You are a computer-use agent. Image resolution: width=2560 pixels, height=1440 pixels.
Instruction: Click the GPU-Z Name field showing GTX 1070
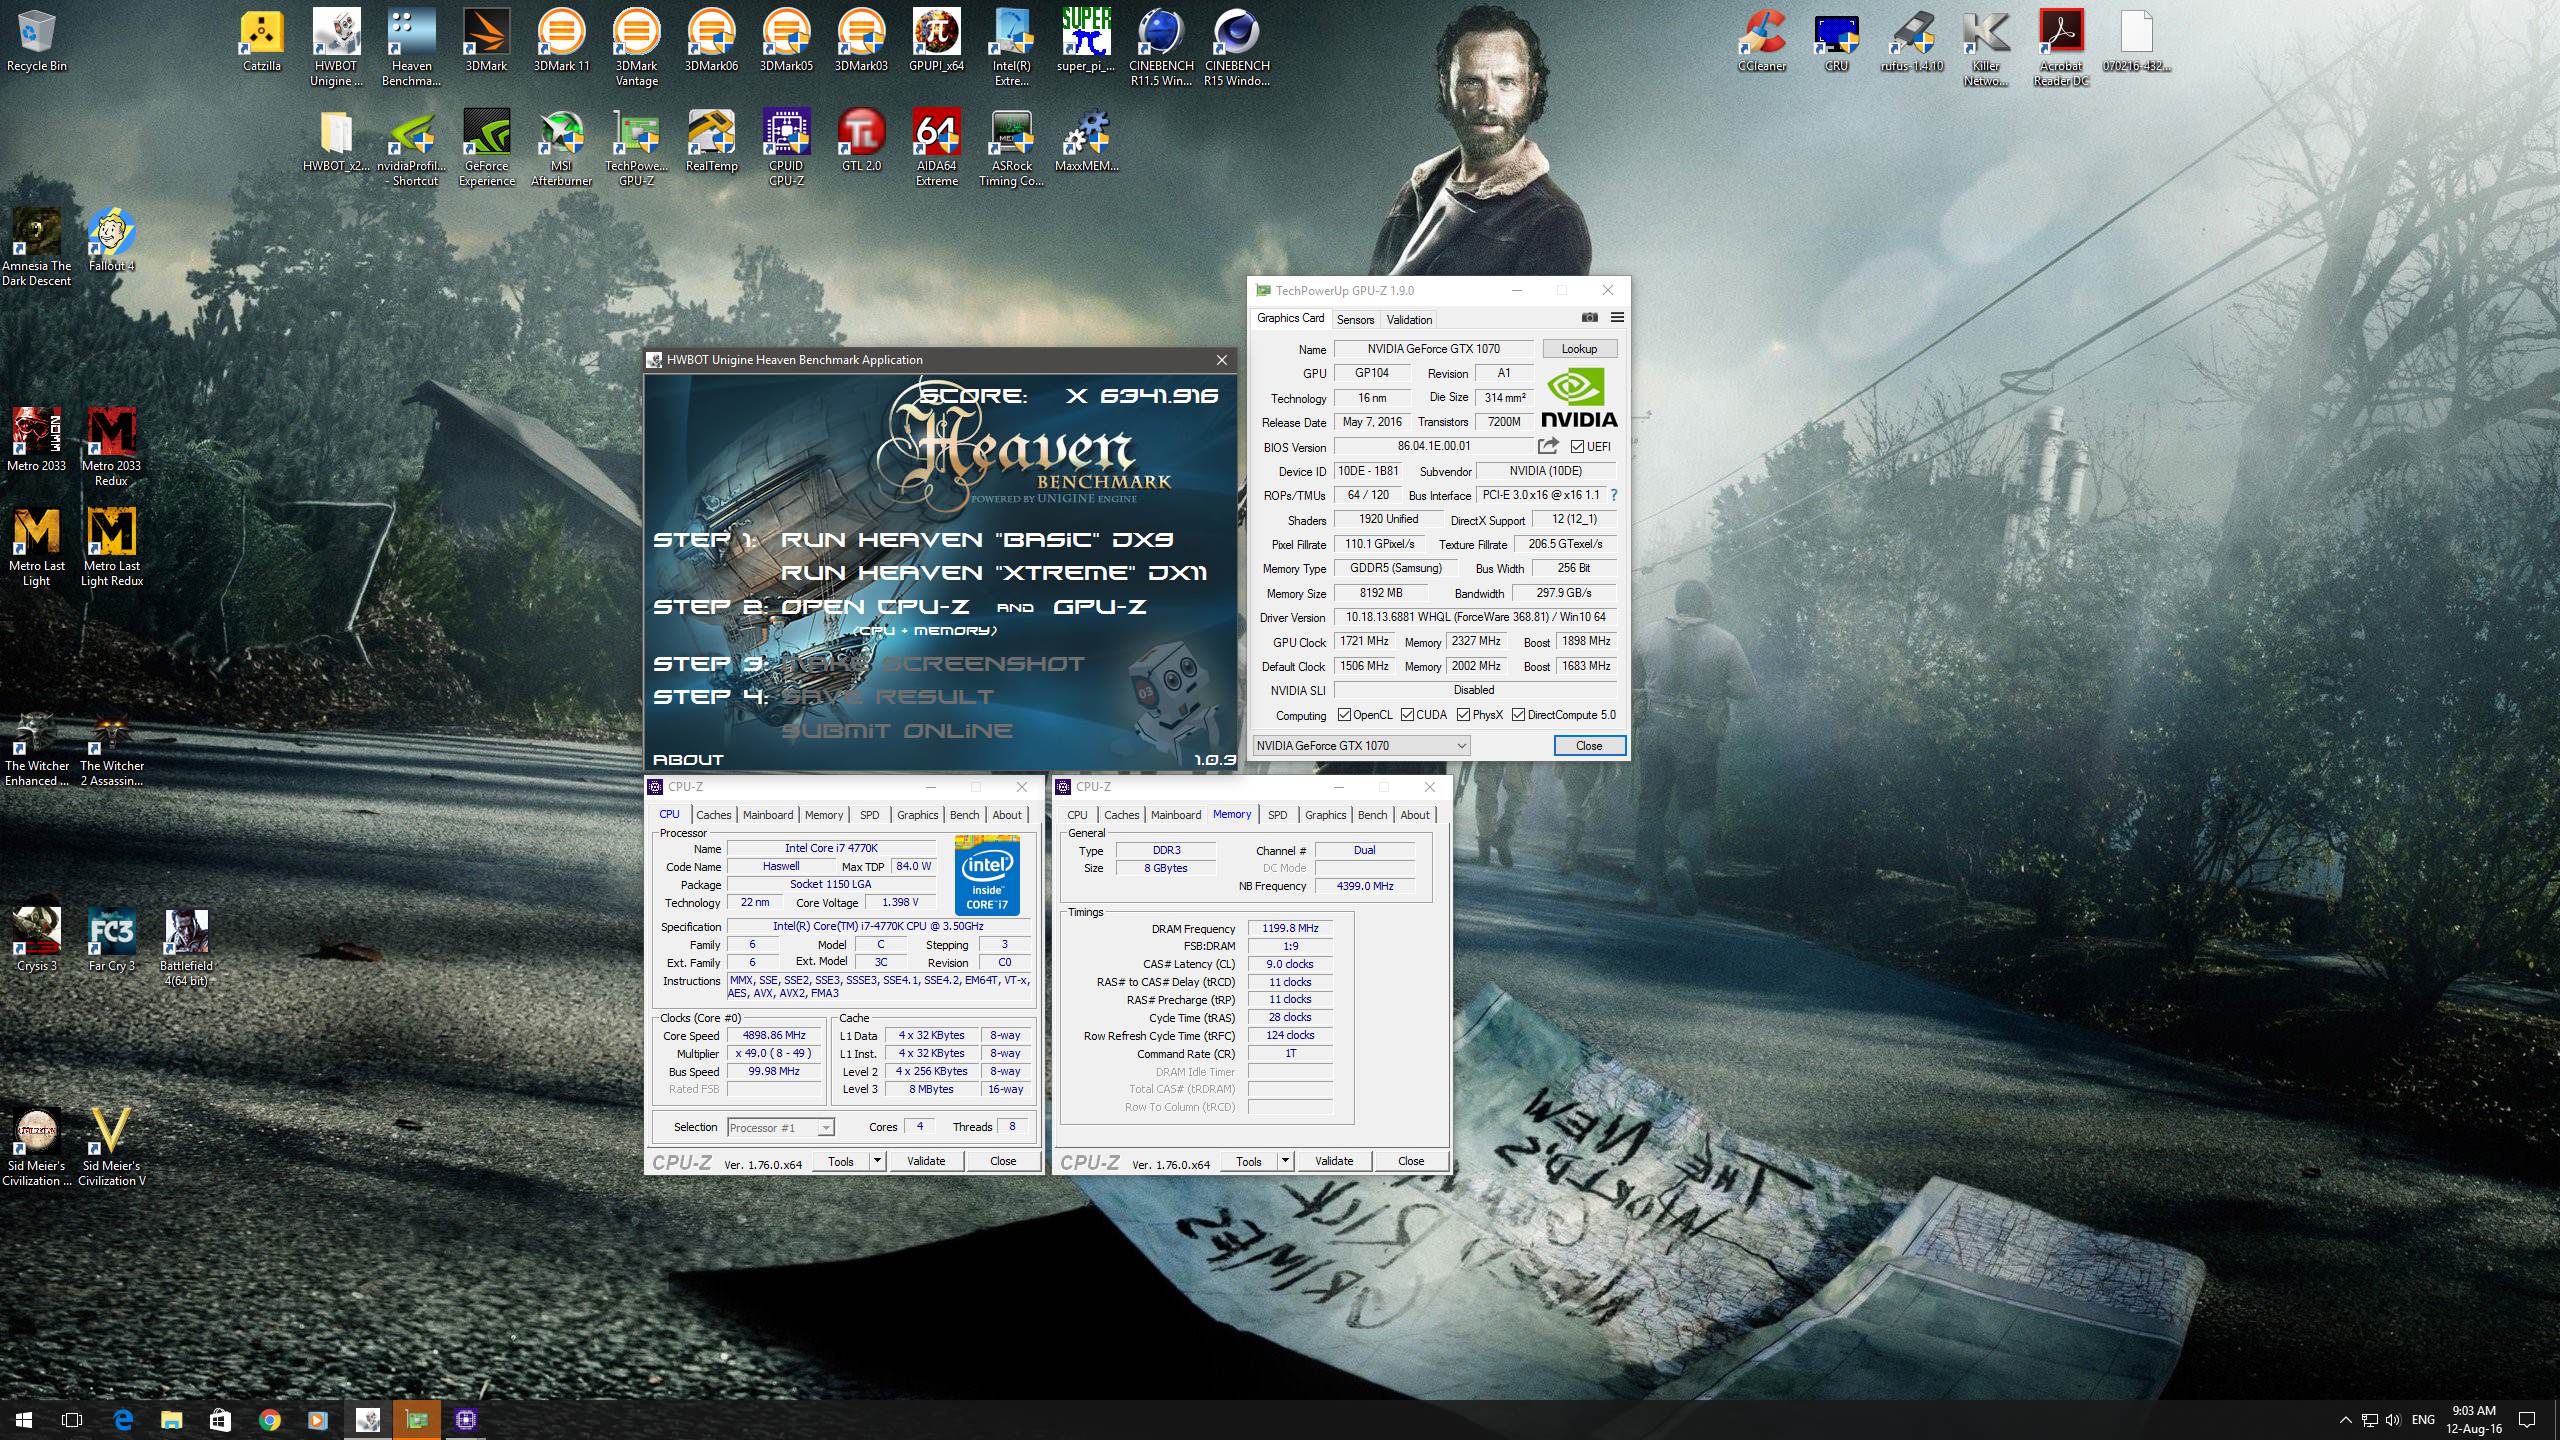click(x=1433, y=349)
